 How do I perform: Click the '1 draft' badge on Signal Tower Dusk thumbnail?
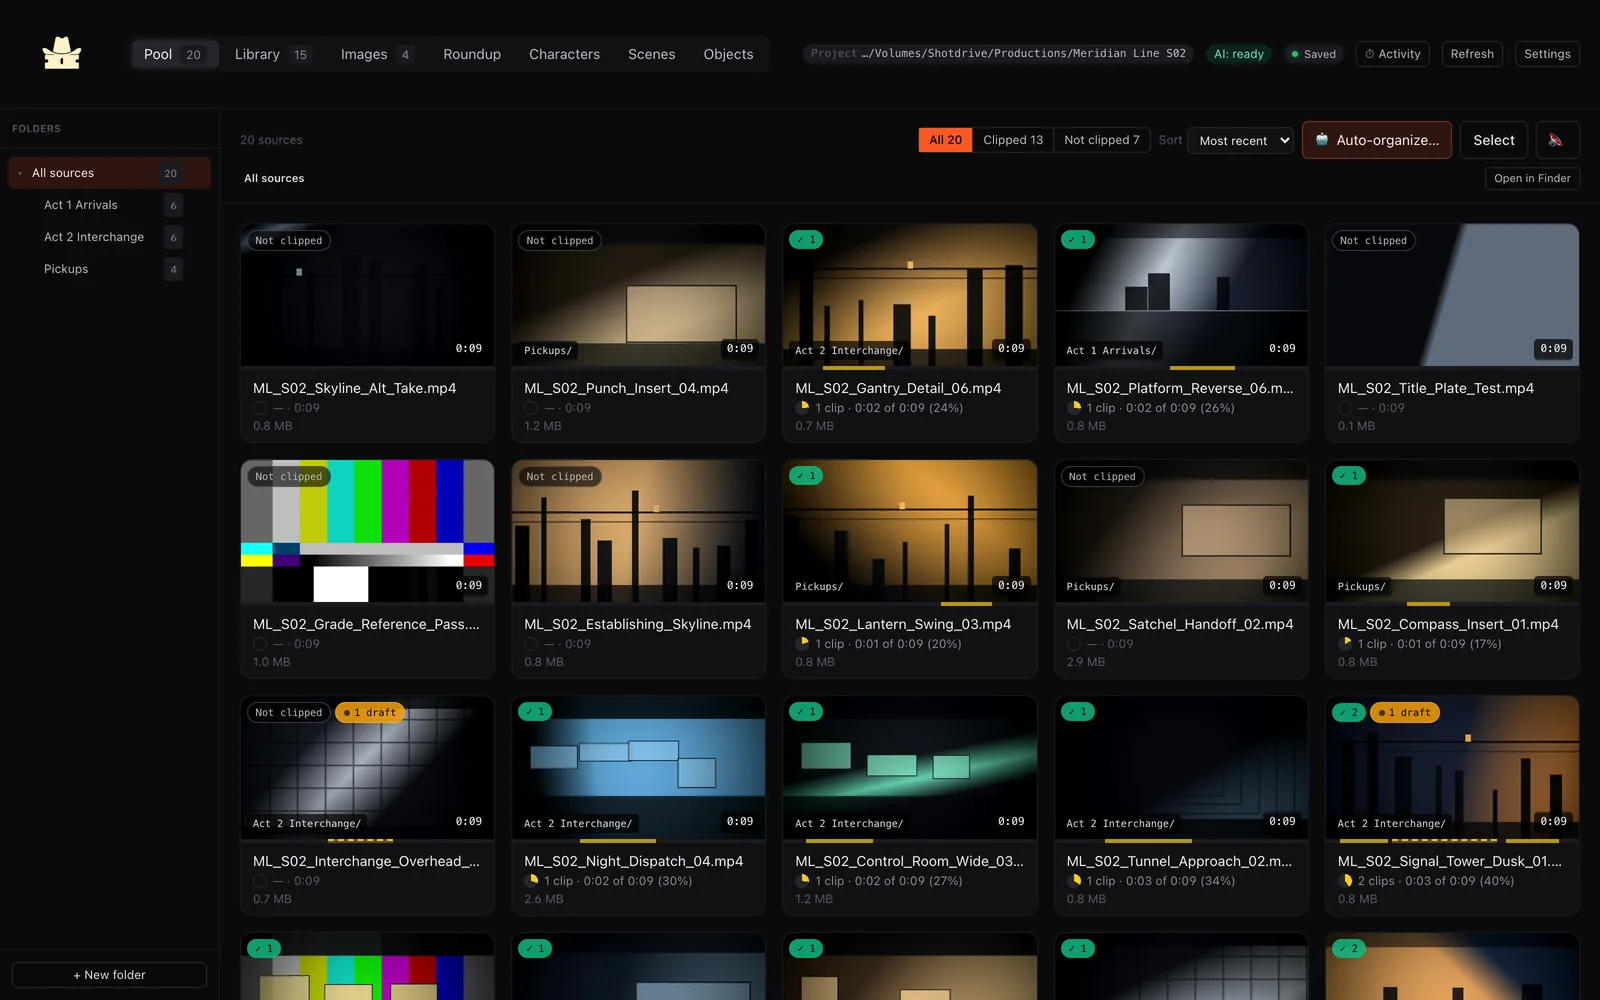1404,713
